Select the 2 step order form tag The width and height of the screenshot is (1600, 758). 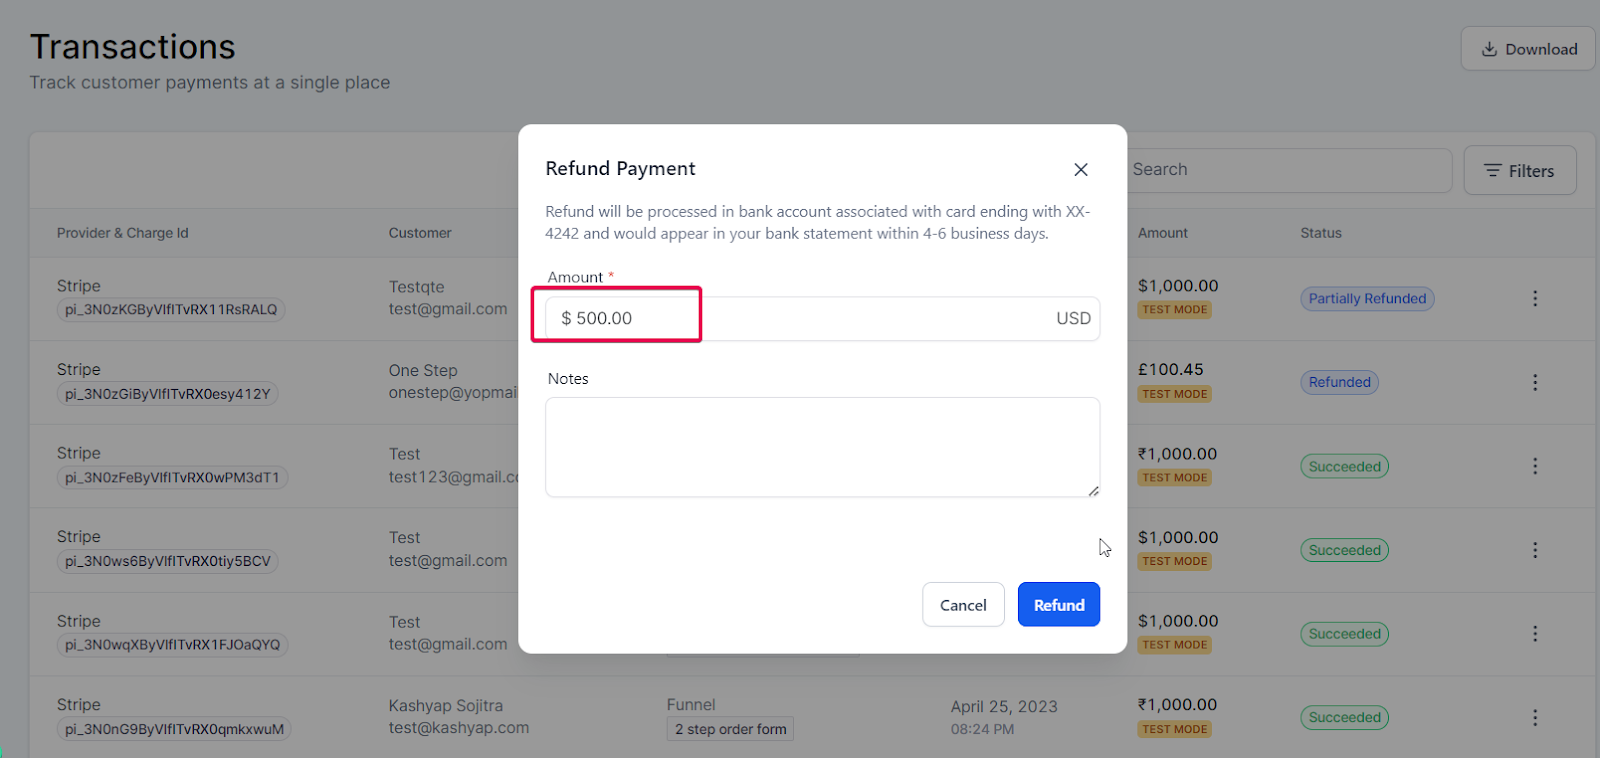click(x=730, y=729)
